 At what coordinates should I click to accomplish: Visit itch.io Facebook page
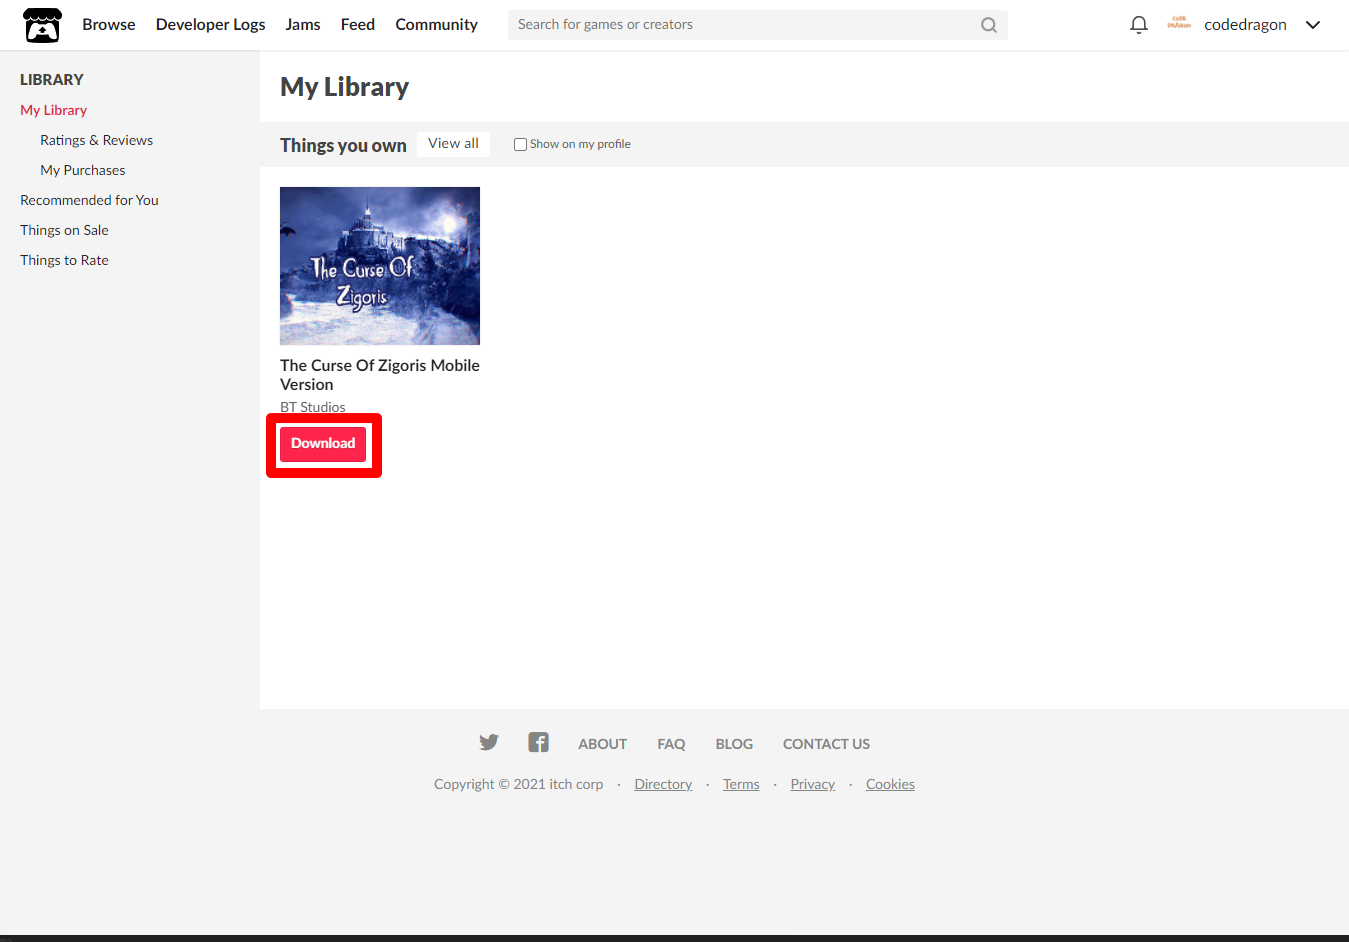[538, 742]
